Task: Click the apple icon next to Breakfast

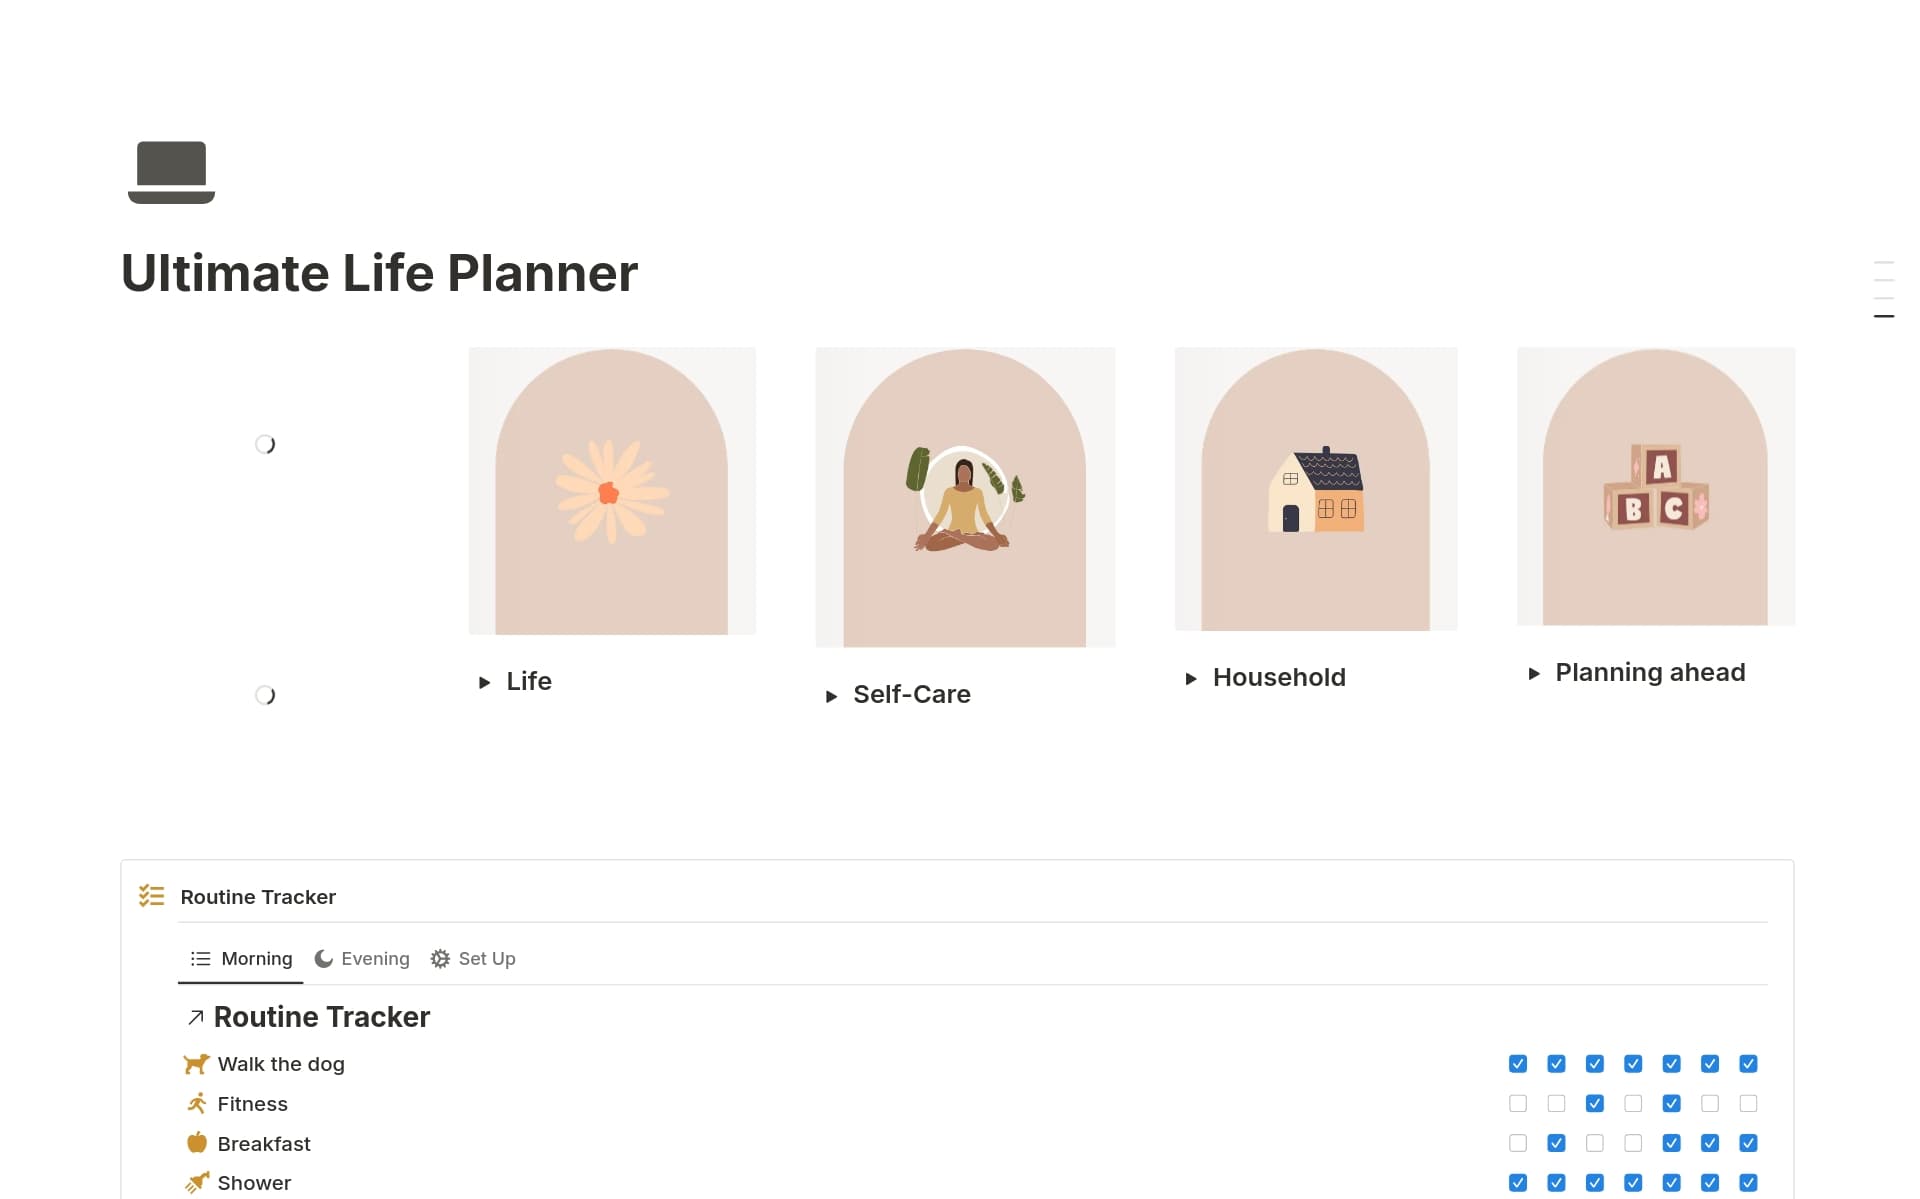Action: (x=197, y=1143)
